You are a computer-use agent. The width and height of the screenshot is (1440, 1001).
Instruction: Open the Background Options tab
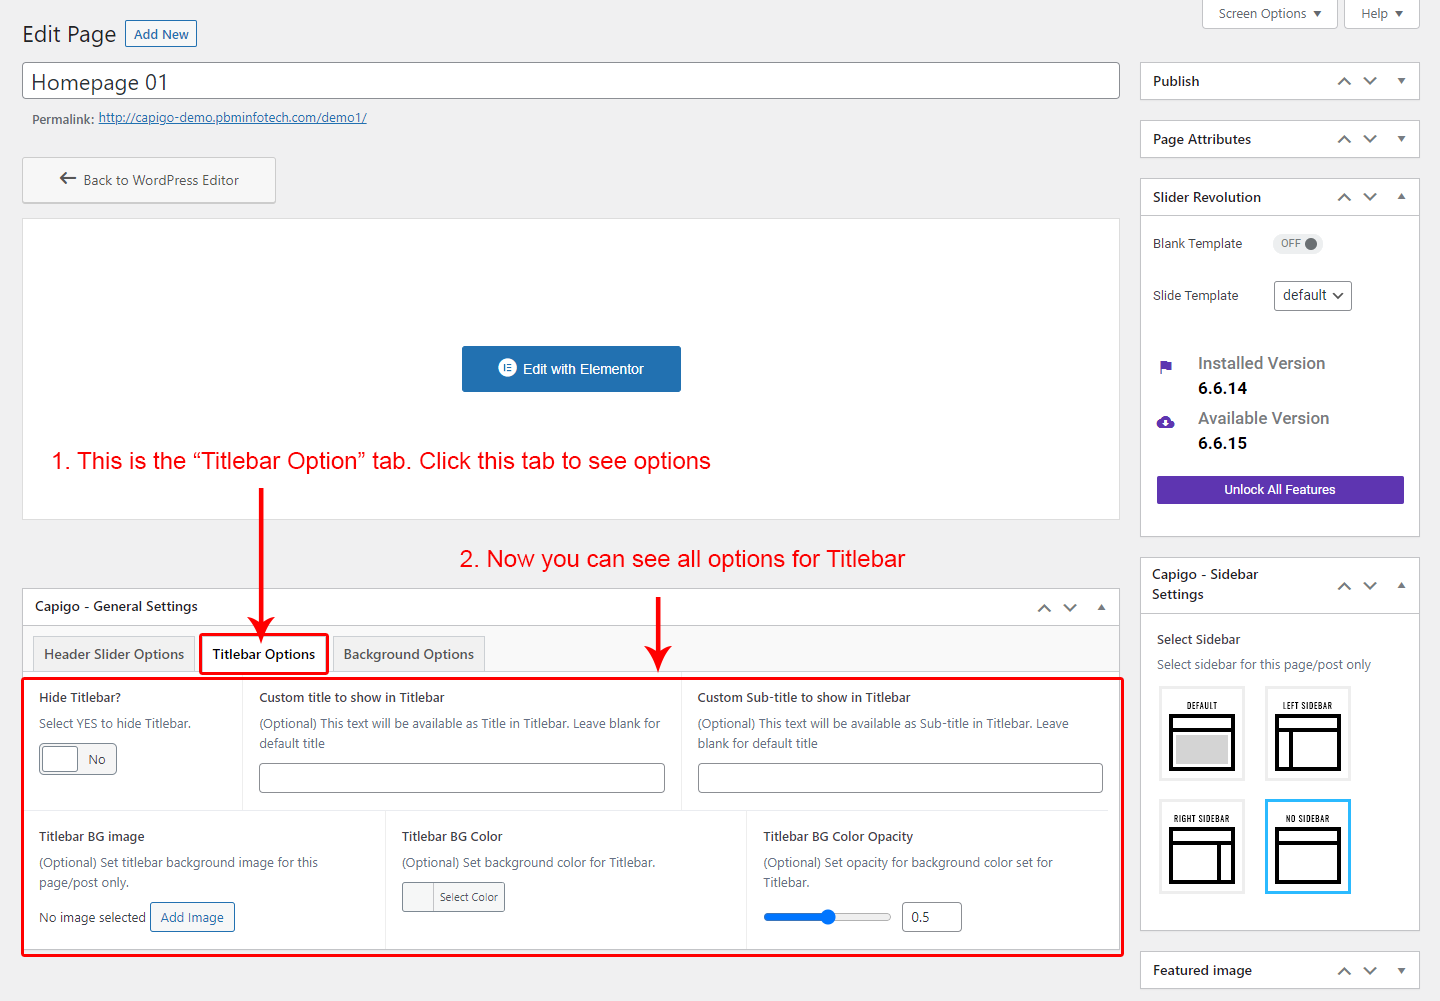(x=408, y=654)
